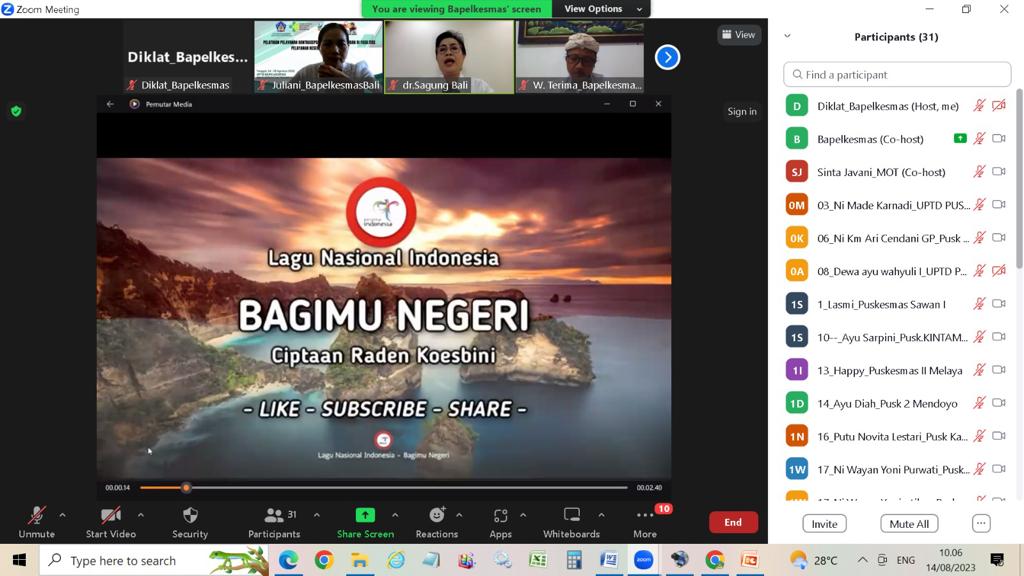The width and height of the screenshot is (1024, 576).
Task: Toggle the Participants panel from toolbar
Action: tap(274, 522)
